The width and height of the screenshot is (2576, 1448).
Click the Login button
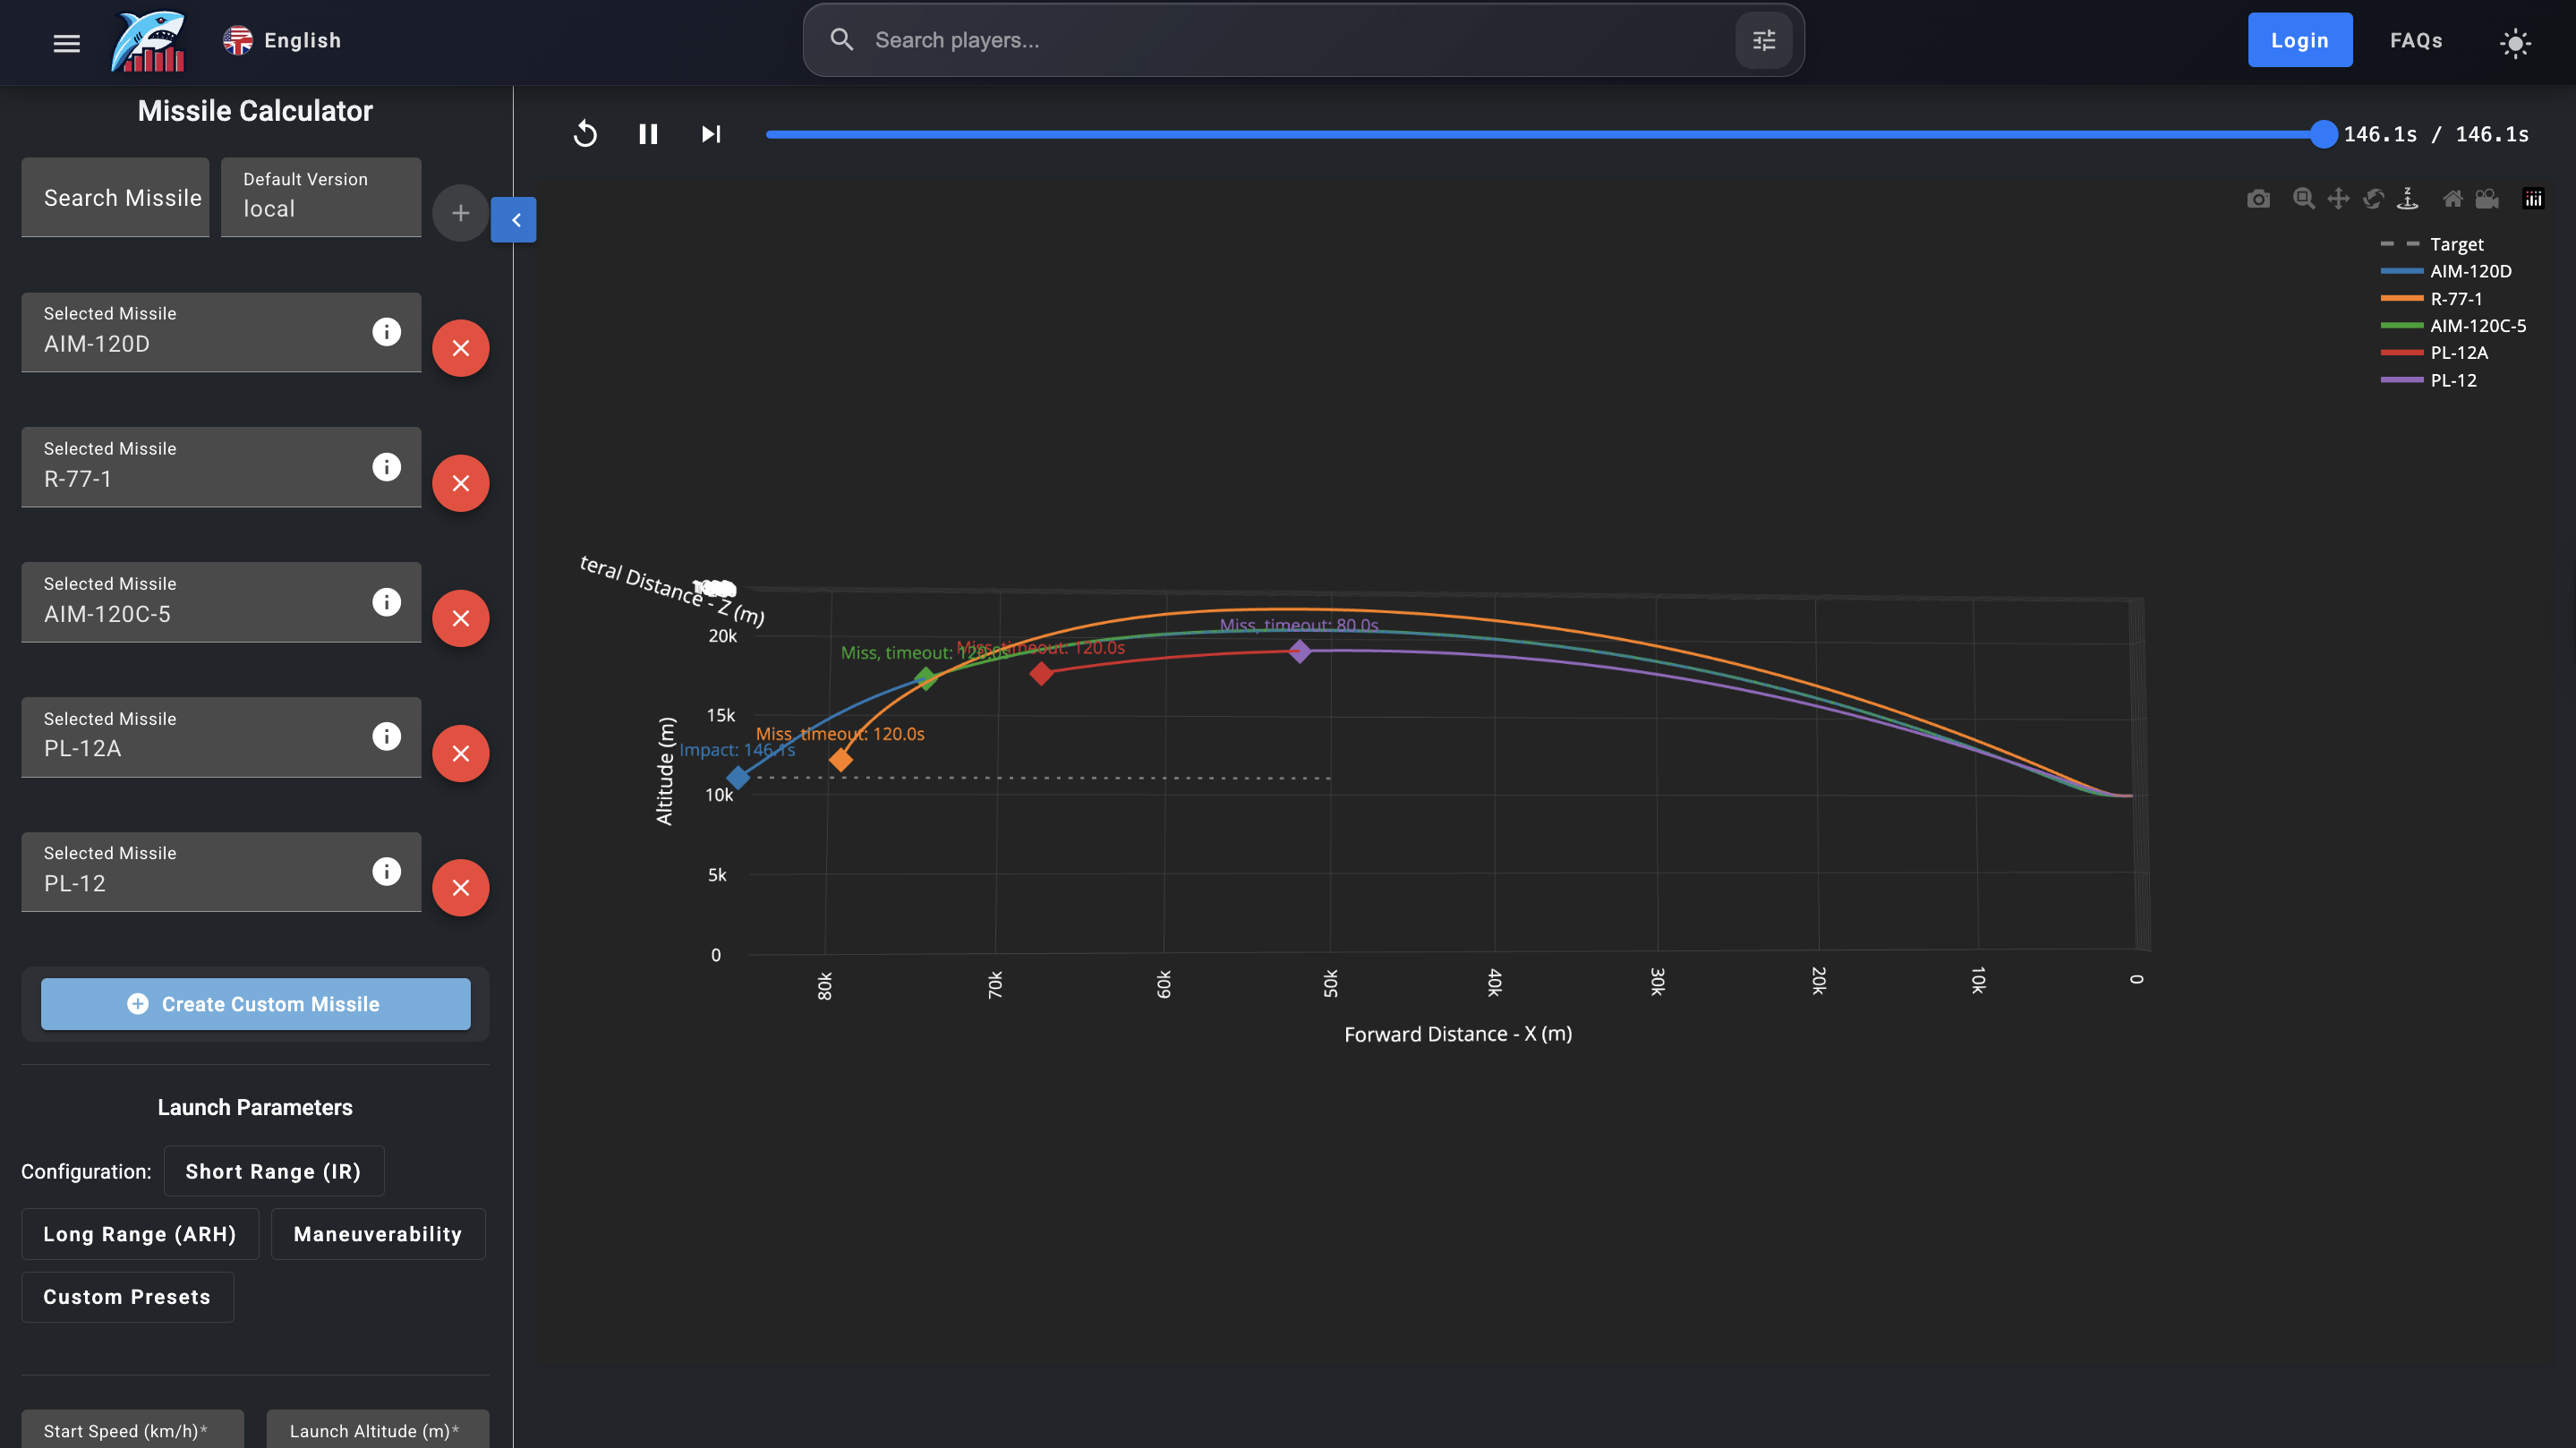tap(2299, 40)
